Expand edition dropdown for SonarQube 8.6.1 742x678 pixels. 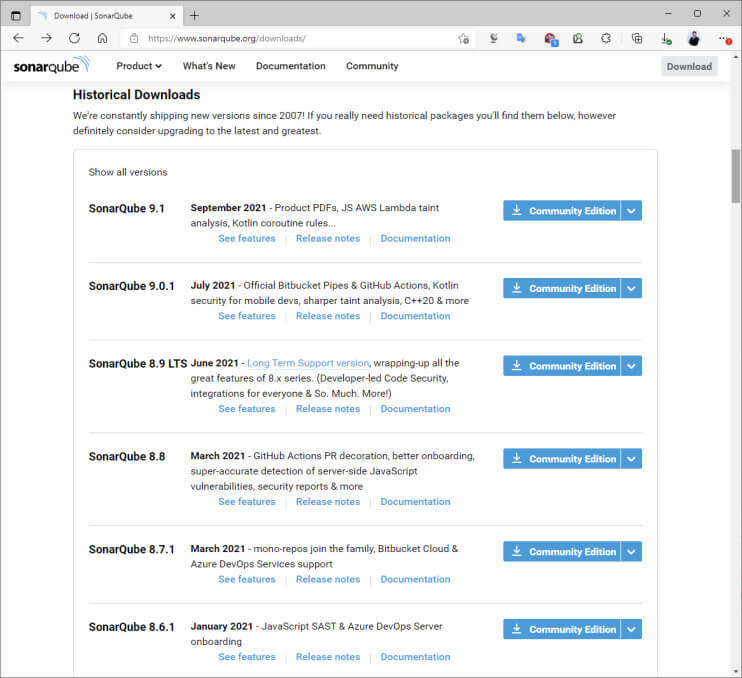pos(631,629)
